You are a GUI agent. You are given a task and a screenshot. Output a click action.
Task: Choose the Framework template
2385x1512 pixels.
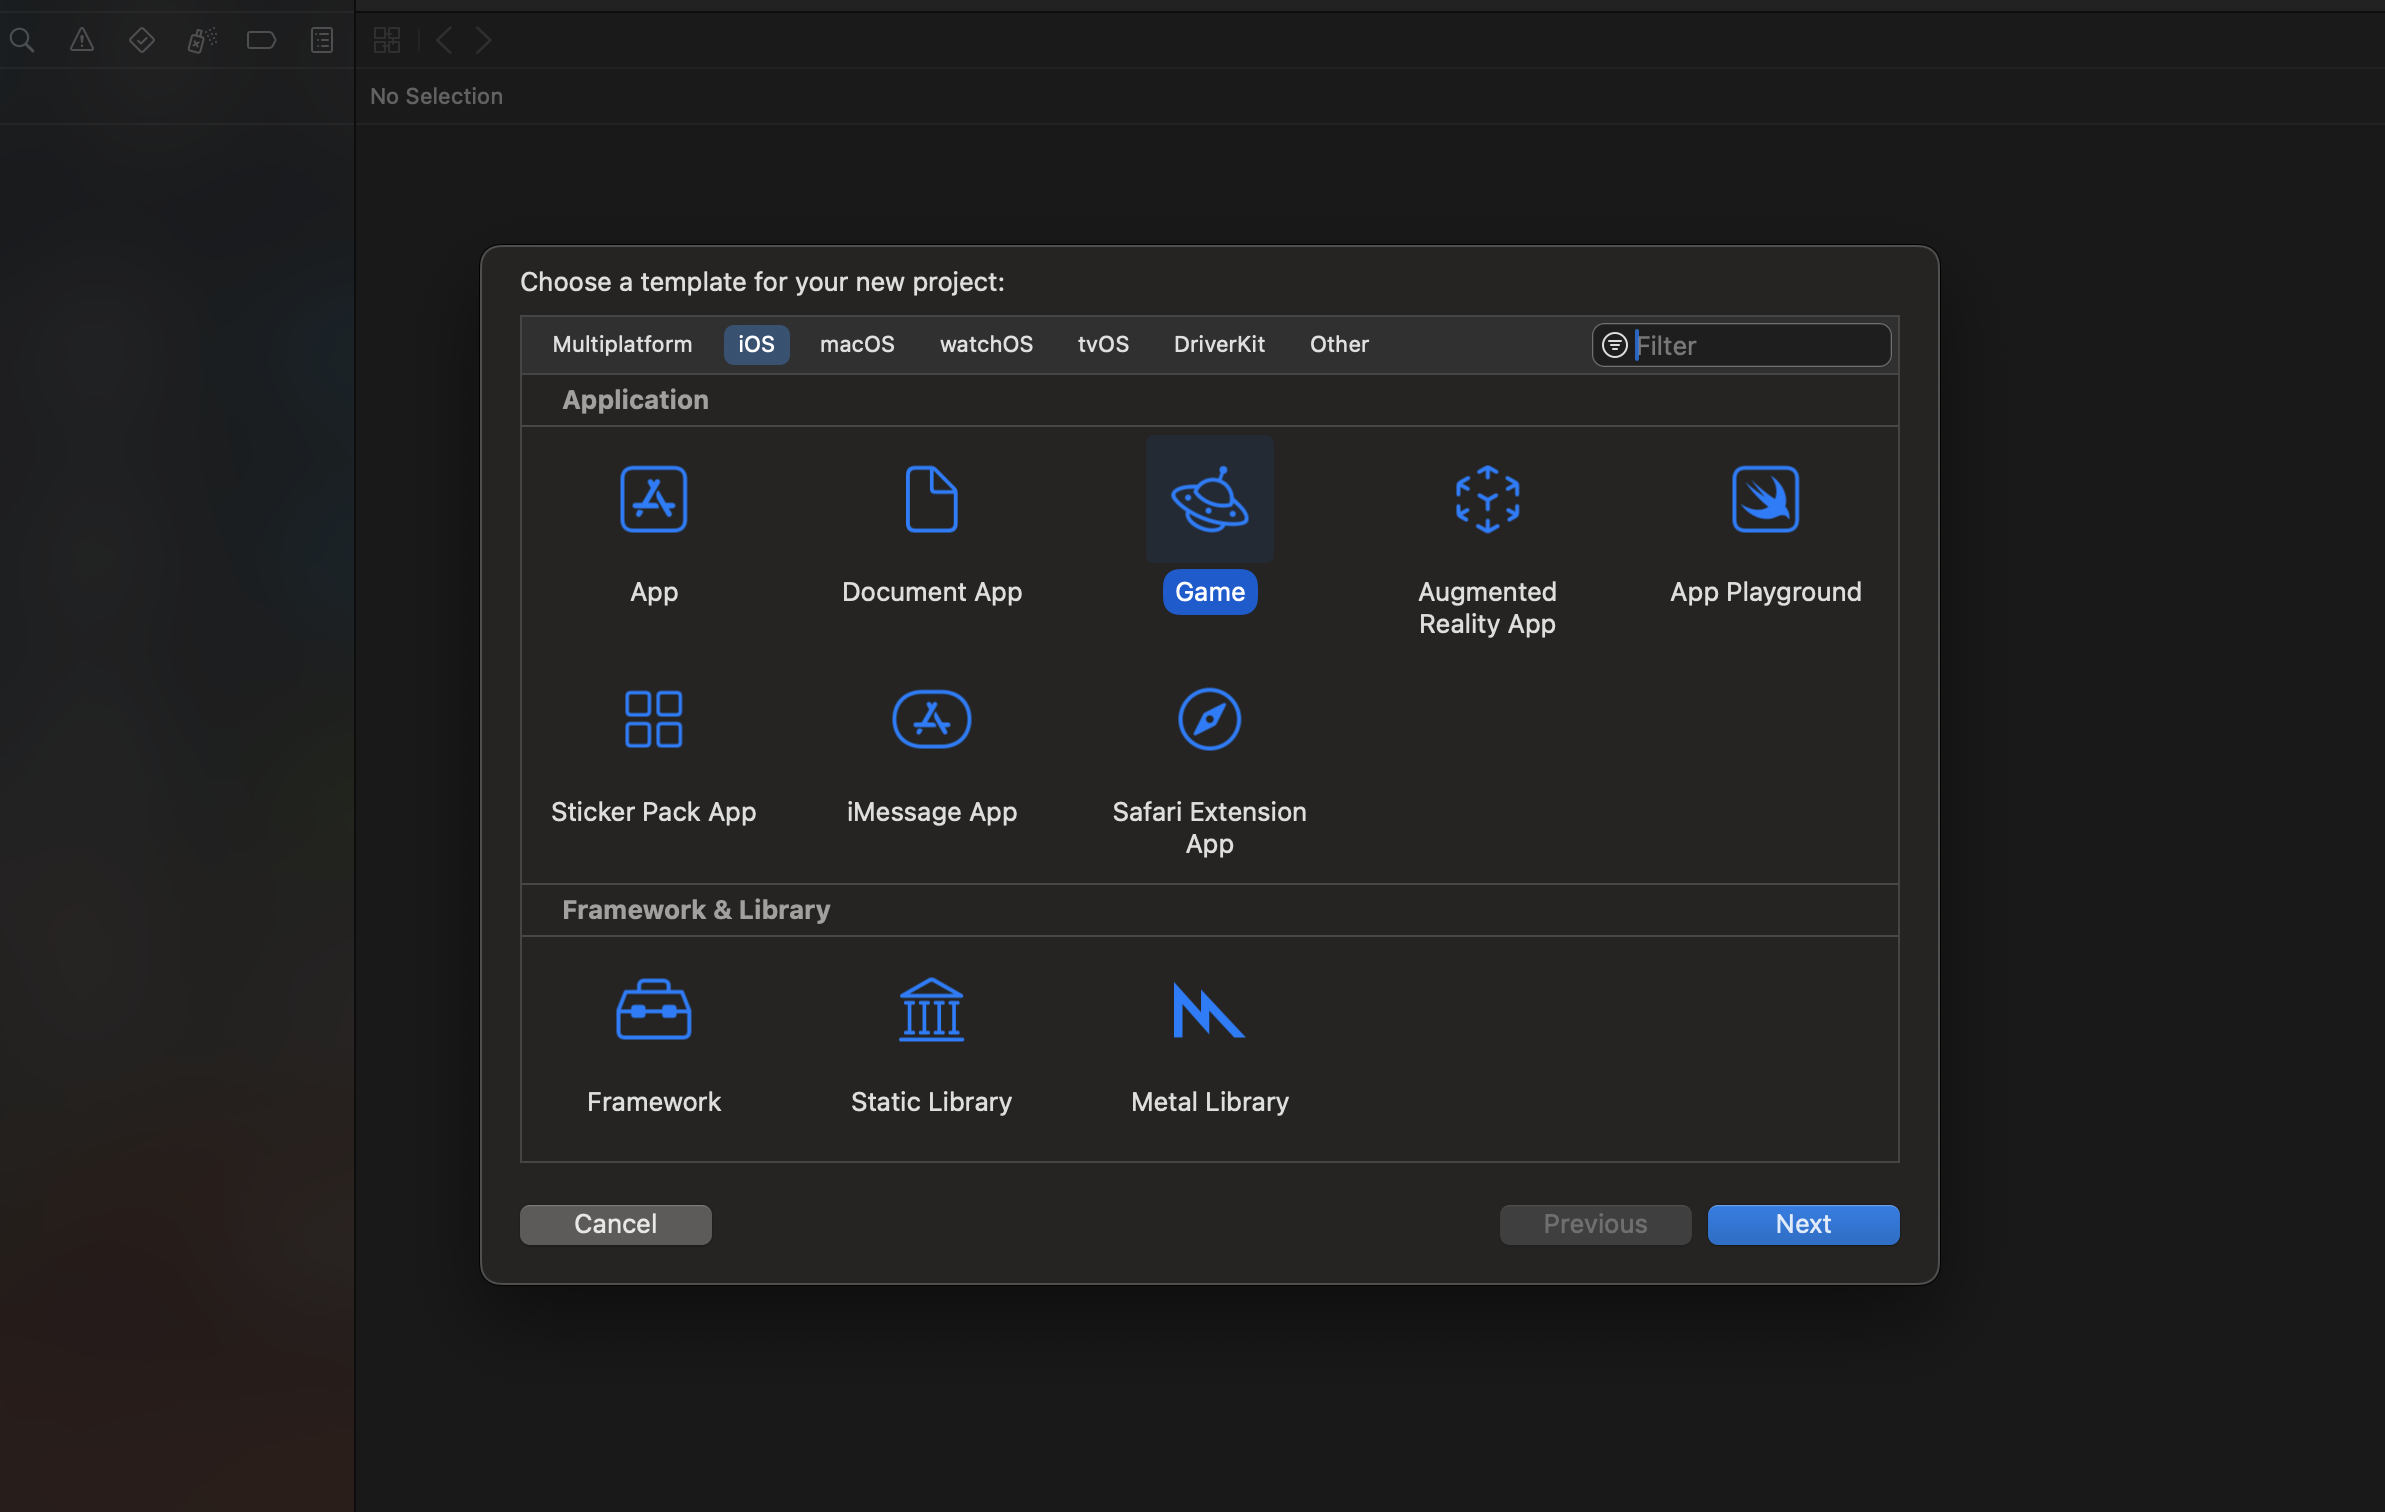pos(653,1010)
